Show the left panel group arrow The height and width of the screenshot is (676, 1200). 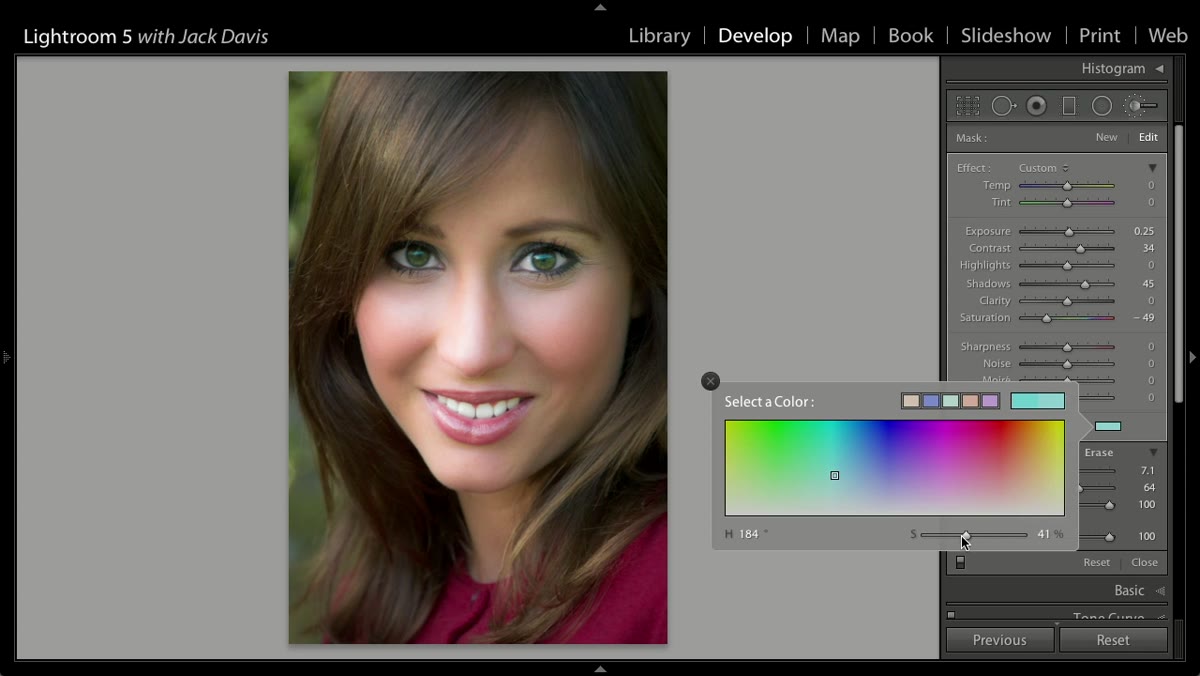coord(7,357)
